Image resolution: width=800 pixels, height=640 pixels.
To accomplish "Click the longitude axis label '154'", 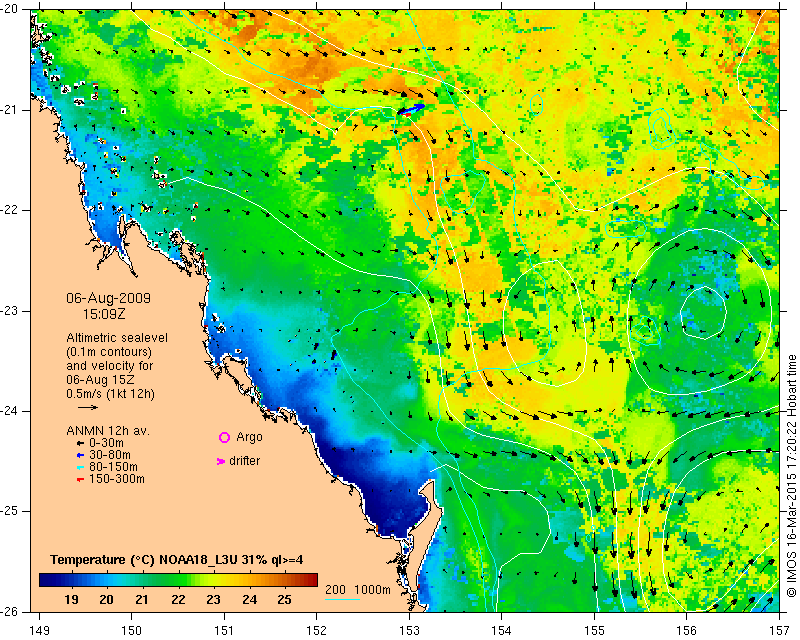I will (502, 630).
